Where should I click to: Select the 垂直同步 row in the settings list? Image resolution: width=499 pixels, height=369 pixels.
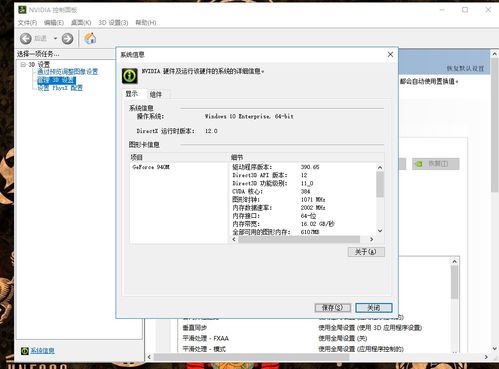(x=313, y=328)
